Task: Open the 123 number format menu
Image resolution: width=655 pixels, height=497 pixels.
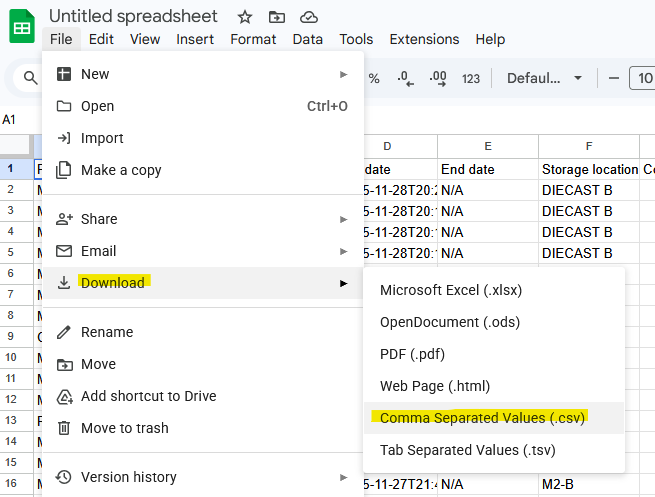Action: click(x=471, y=79)
